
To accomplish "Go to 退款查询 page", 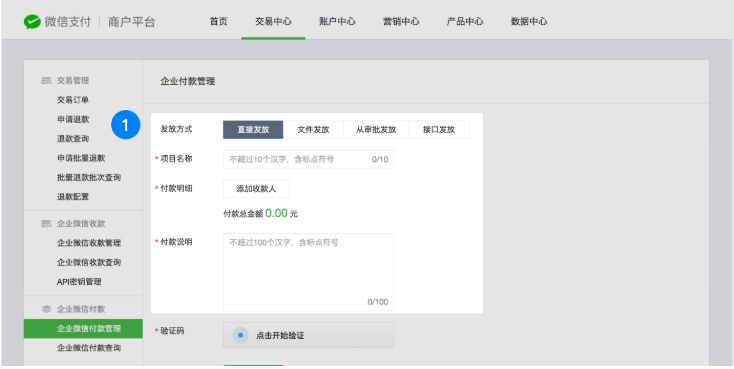I will [x=73, y=139].
